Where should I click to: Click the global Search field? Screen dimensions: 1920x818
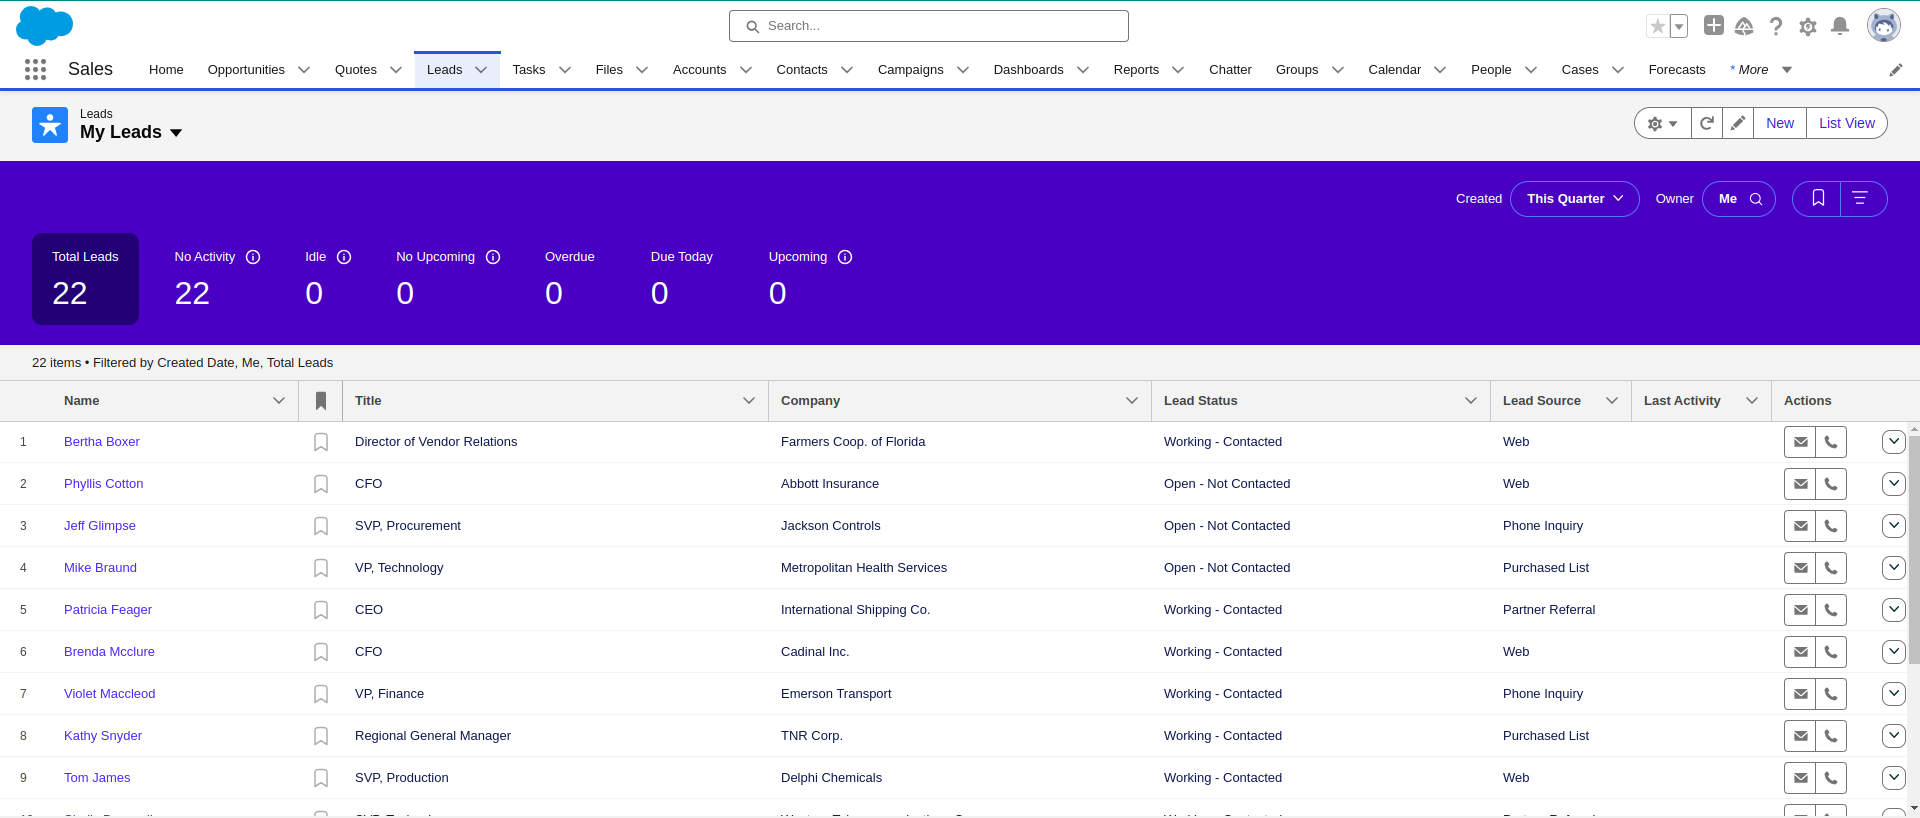pos(929,26)
